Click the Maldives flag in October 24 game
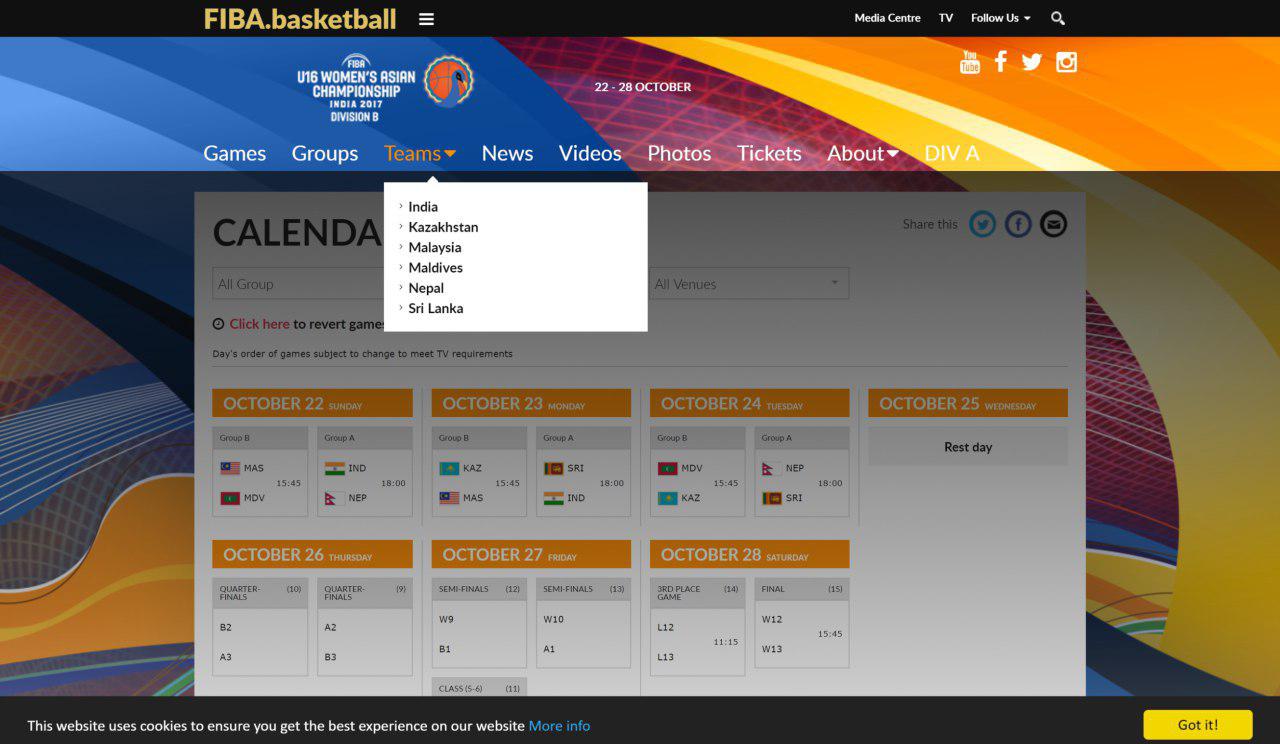The height and width of the screenshot is (744, 1280). pyautogui.click(x=667, y=468)
